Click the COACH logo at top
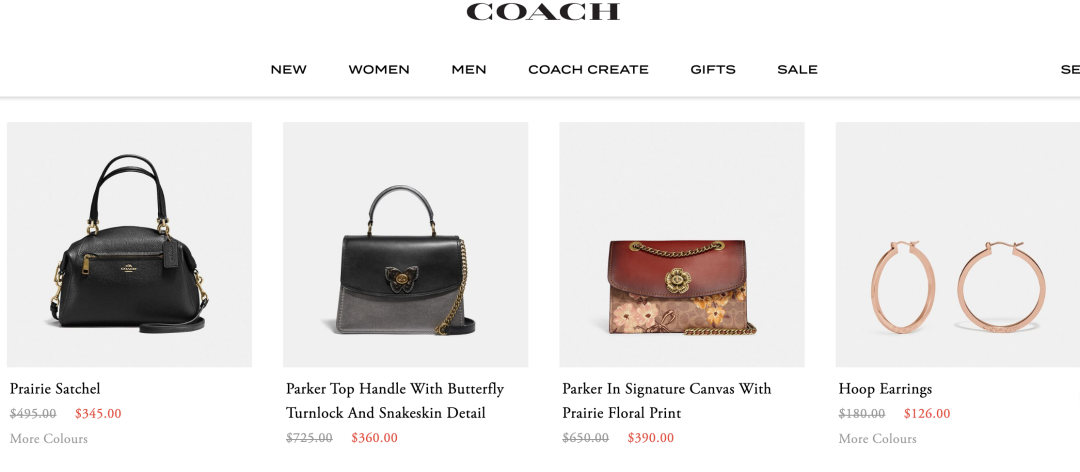 click(543, 12)
